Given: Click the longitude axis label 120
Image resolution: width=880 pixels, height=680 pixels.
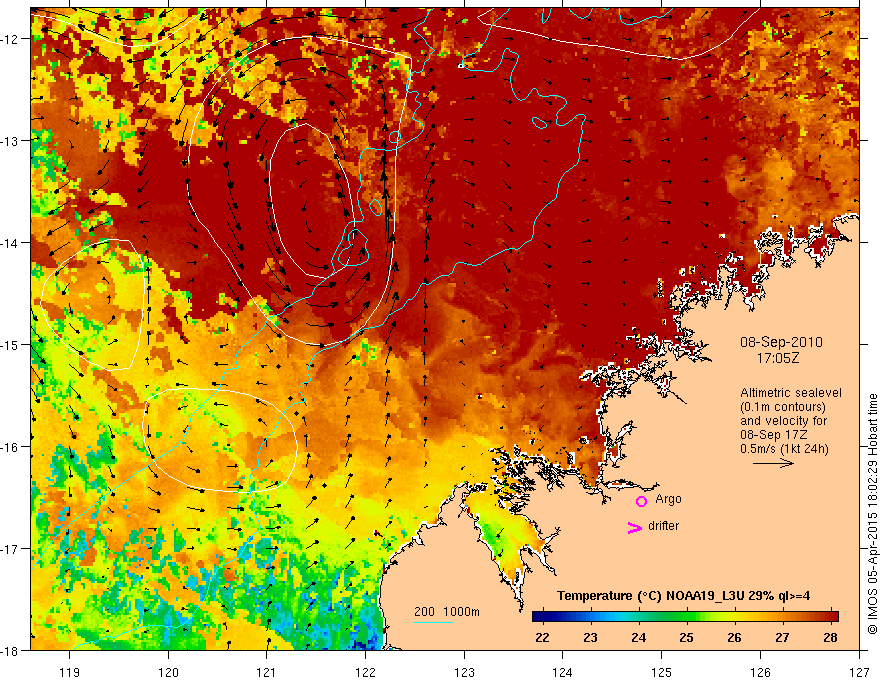Looking at the screenshot, I should point(168,672).
